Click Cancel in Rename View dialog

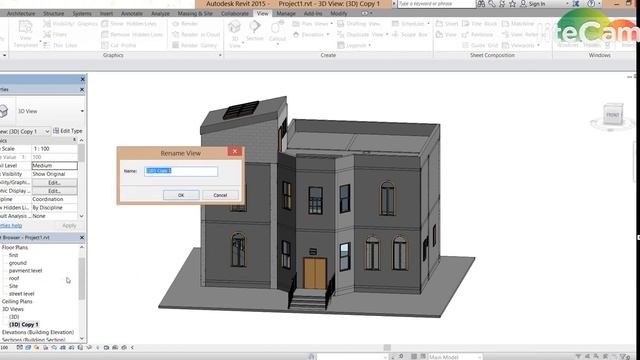coord(220,195)
